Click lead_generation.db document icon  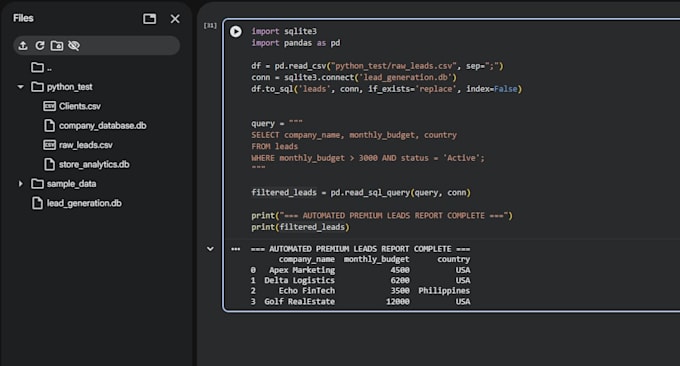click(x=37, y=203)
